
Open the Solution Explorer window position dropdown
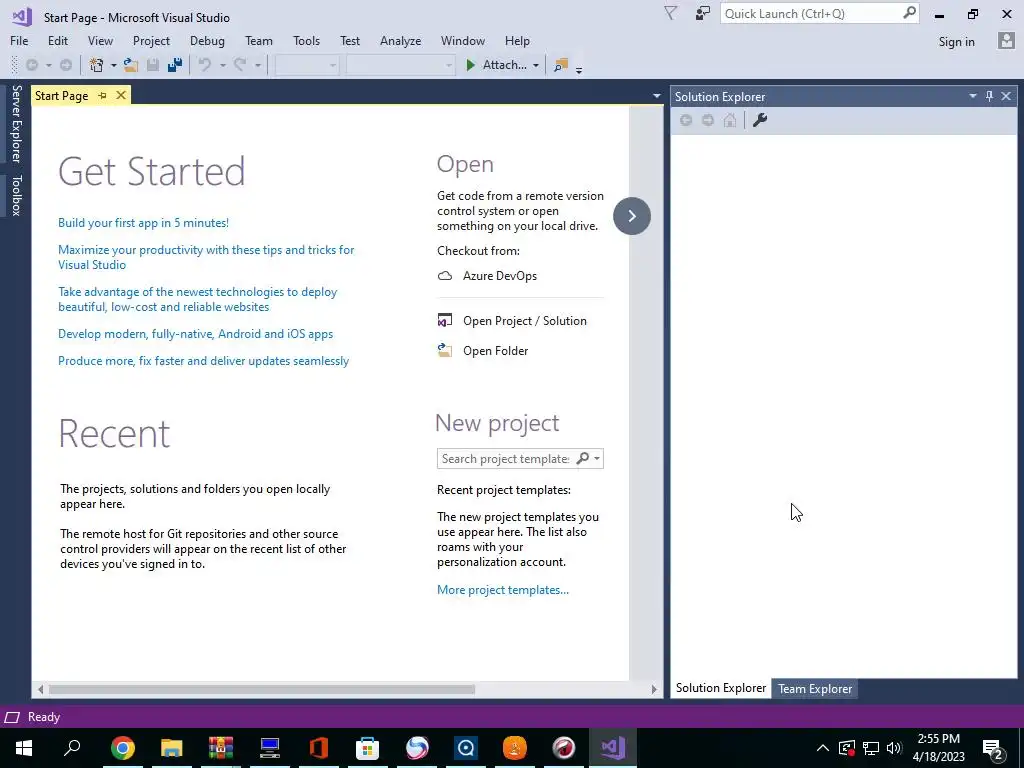tap(972, 96)
